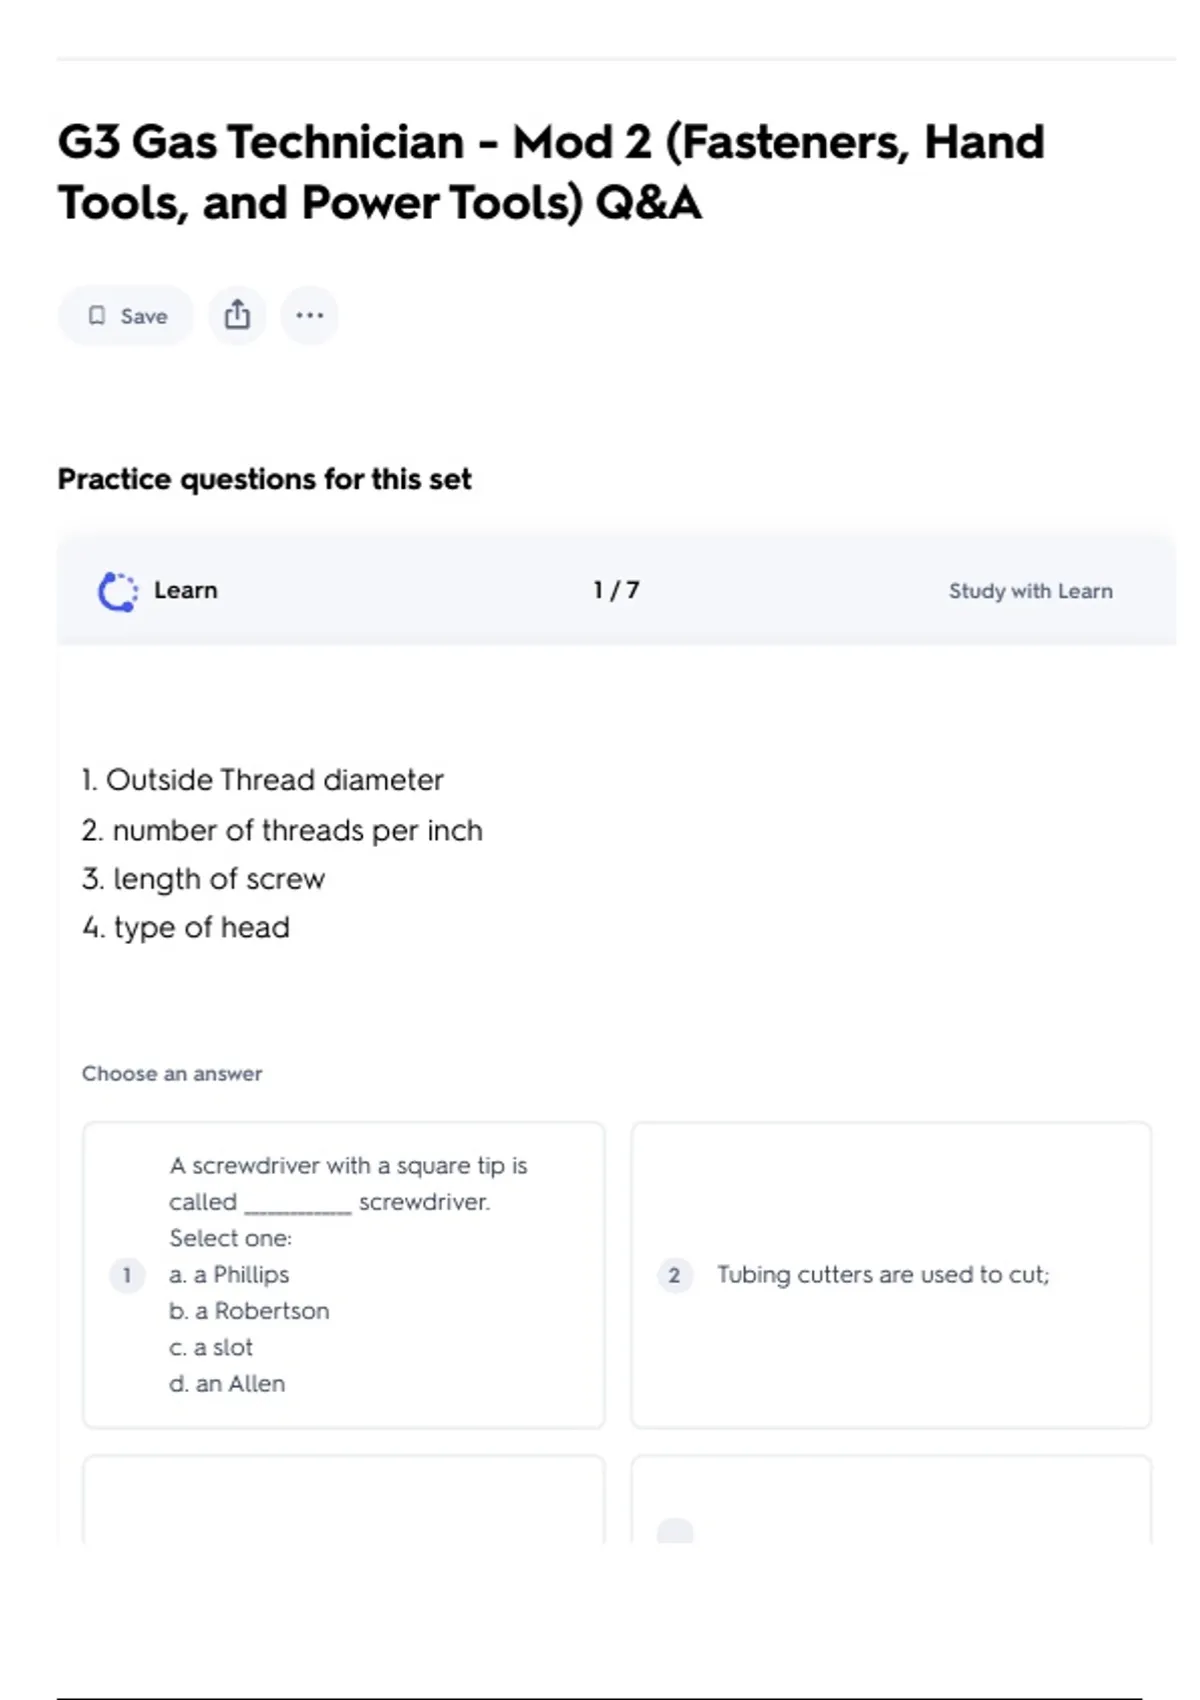Image resolution: width=1200 pixels, height=1700 pixels.
Task: Click the Save button
Action: coord(126,316)
